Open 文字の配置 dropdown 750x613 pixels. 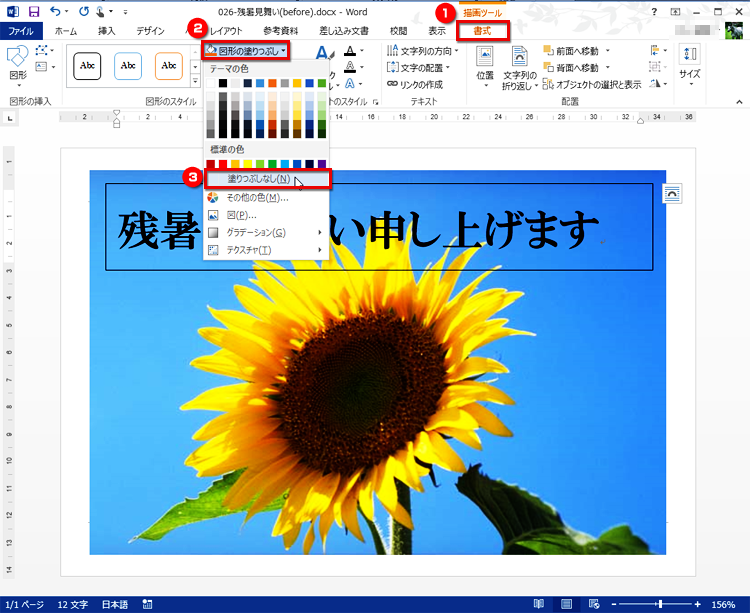coord(418,67)
